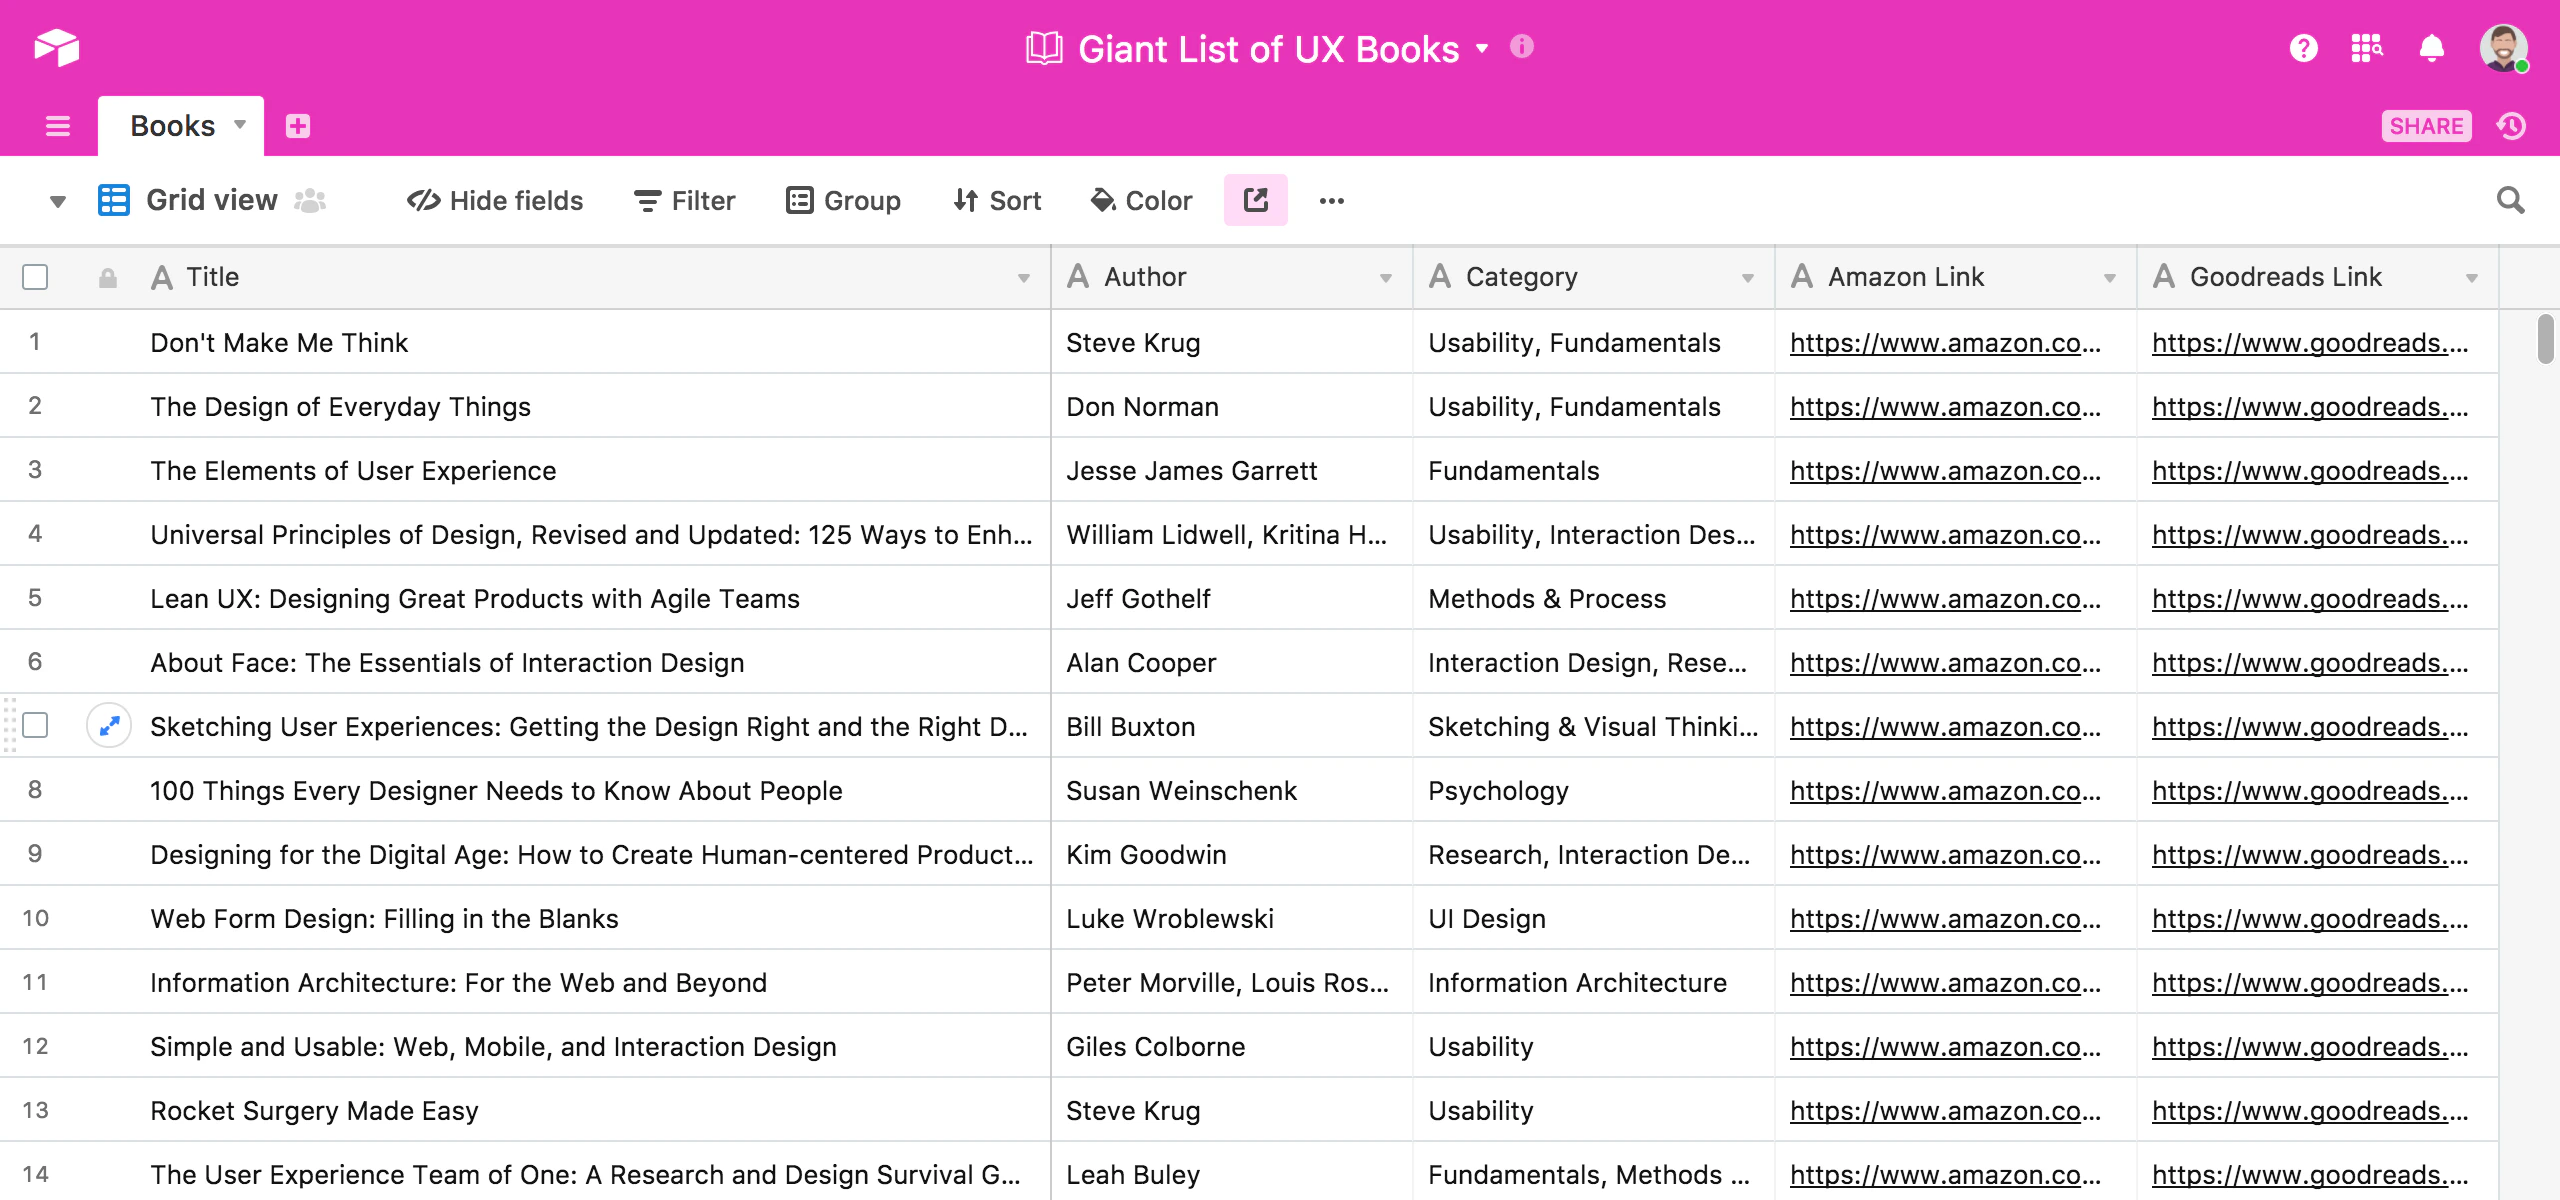
Task: Add a new table with the plus icon
Action: (298, 125)
